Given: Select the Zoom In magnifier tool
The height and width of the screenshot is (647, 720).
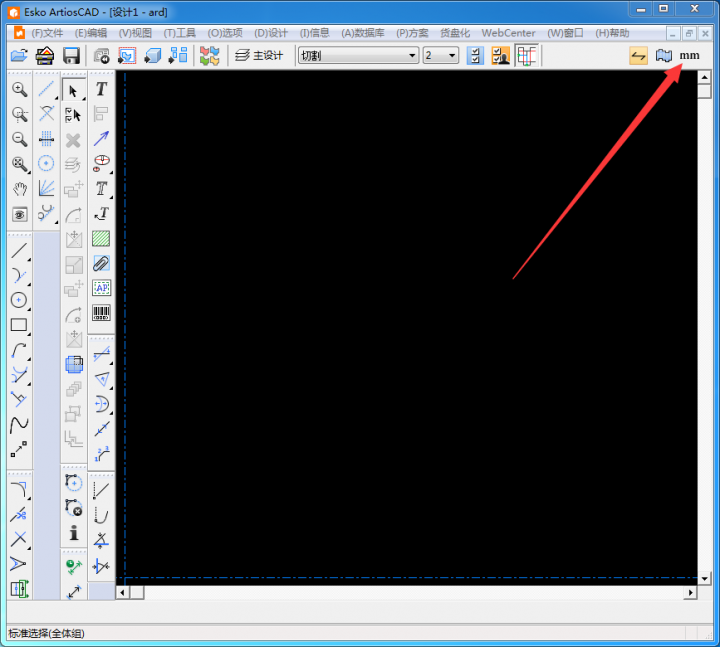Looking at the screenshot, I should 19,90.
